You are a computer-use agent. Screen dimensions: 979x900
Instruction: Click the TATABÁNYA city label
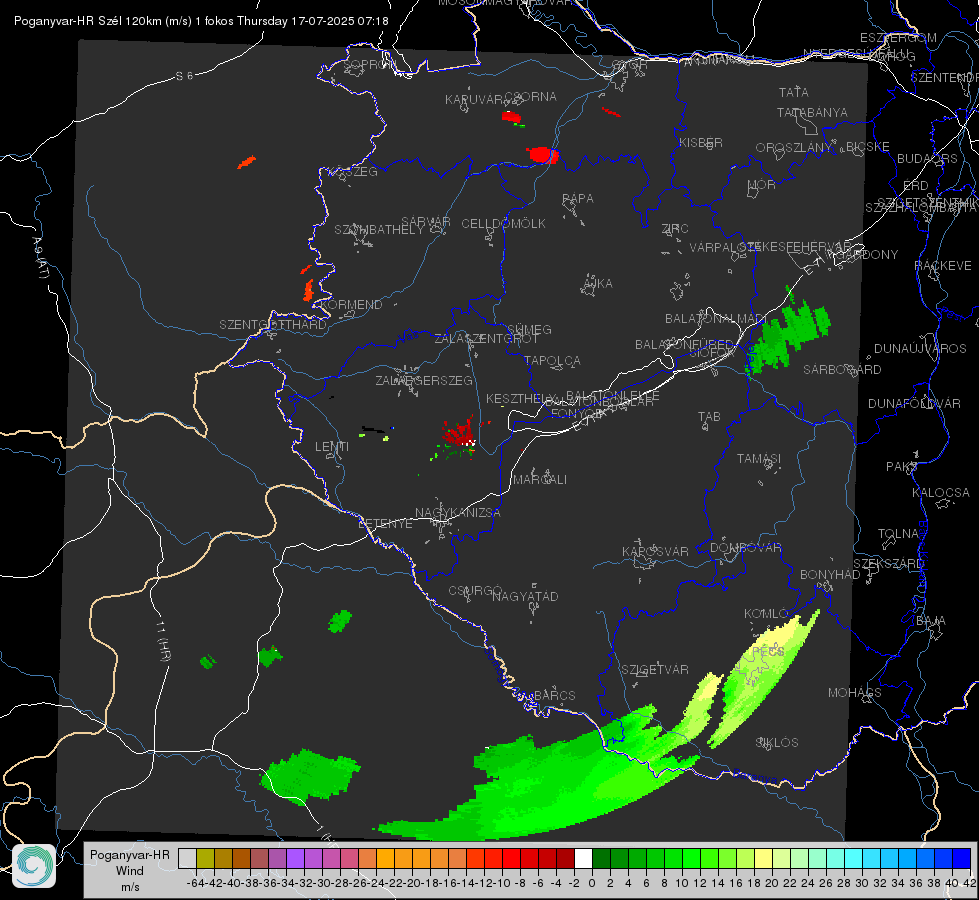tap(812, 113)
